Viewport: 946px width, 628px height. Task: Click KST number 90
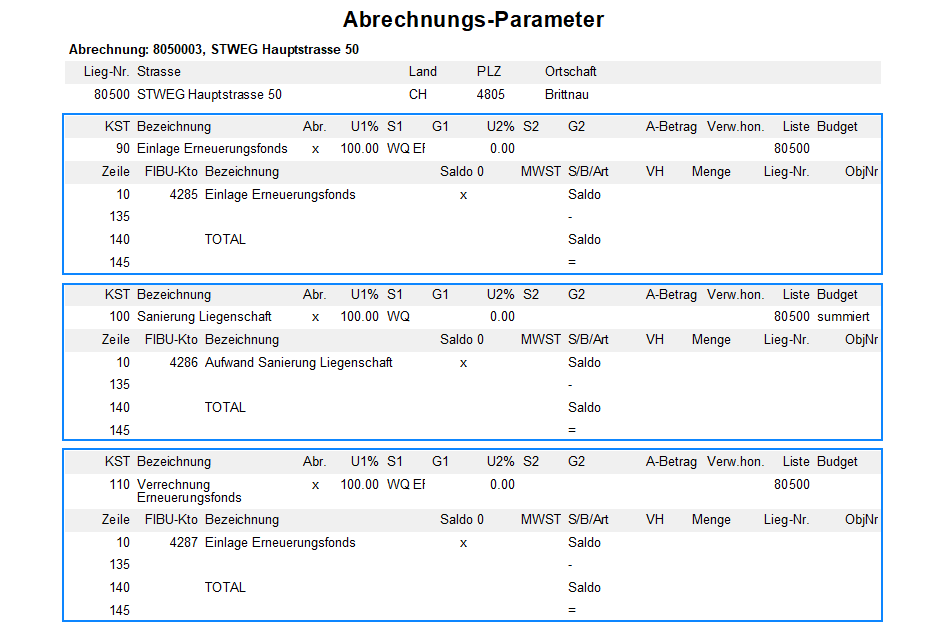coord(122,148)
